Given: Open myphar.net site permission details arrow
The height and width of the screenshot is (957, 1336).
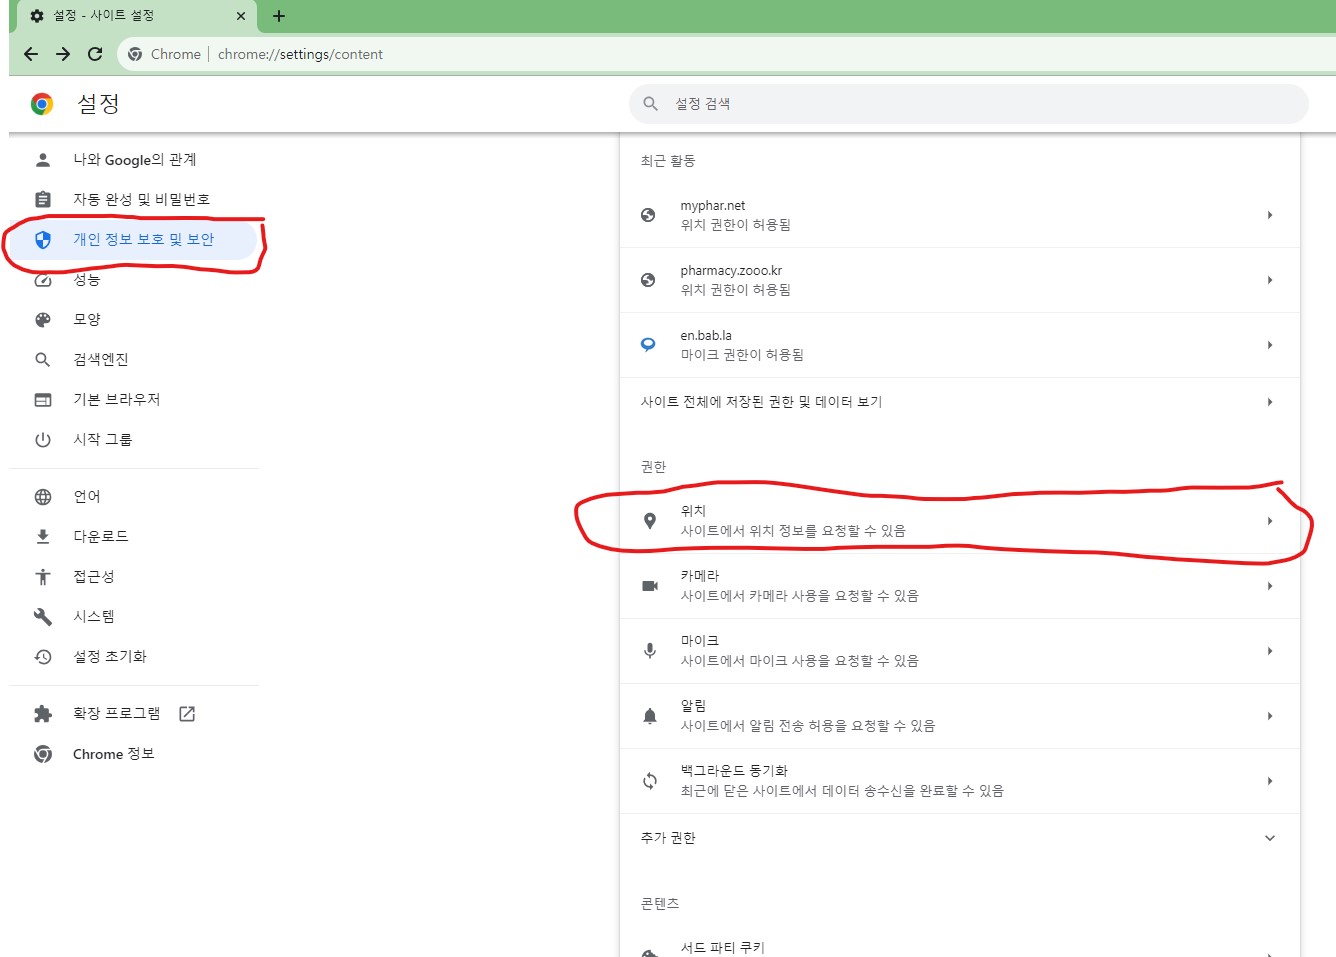Looking at the screenshot, I should pyautogui.click(x=1269, y=215).
